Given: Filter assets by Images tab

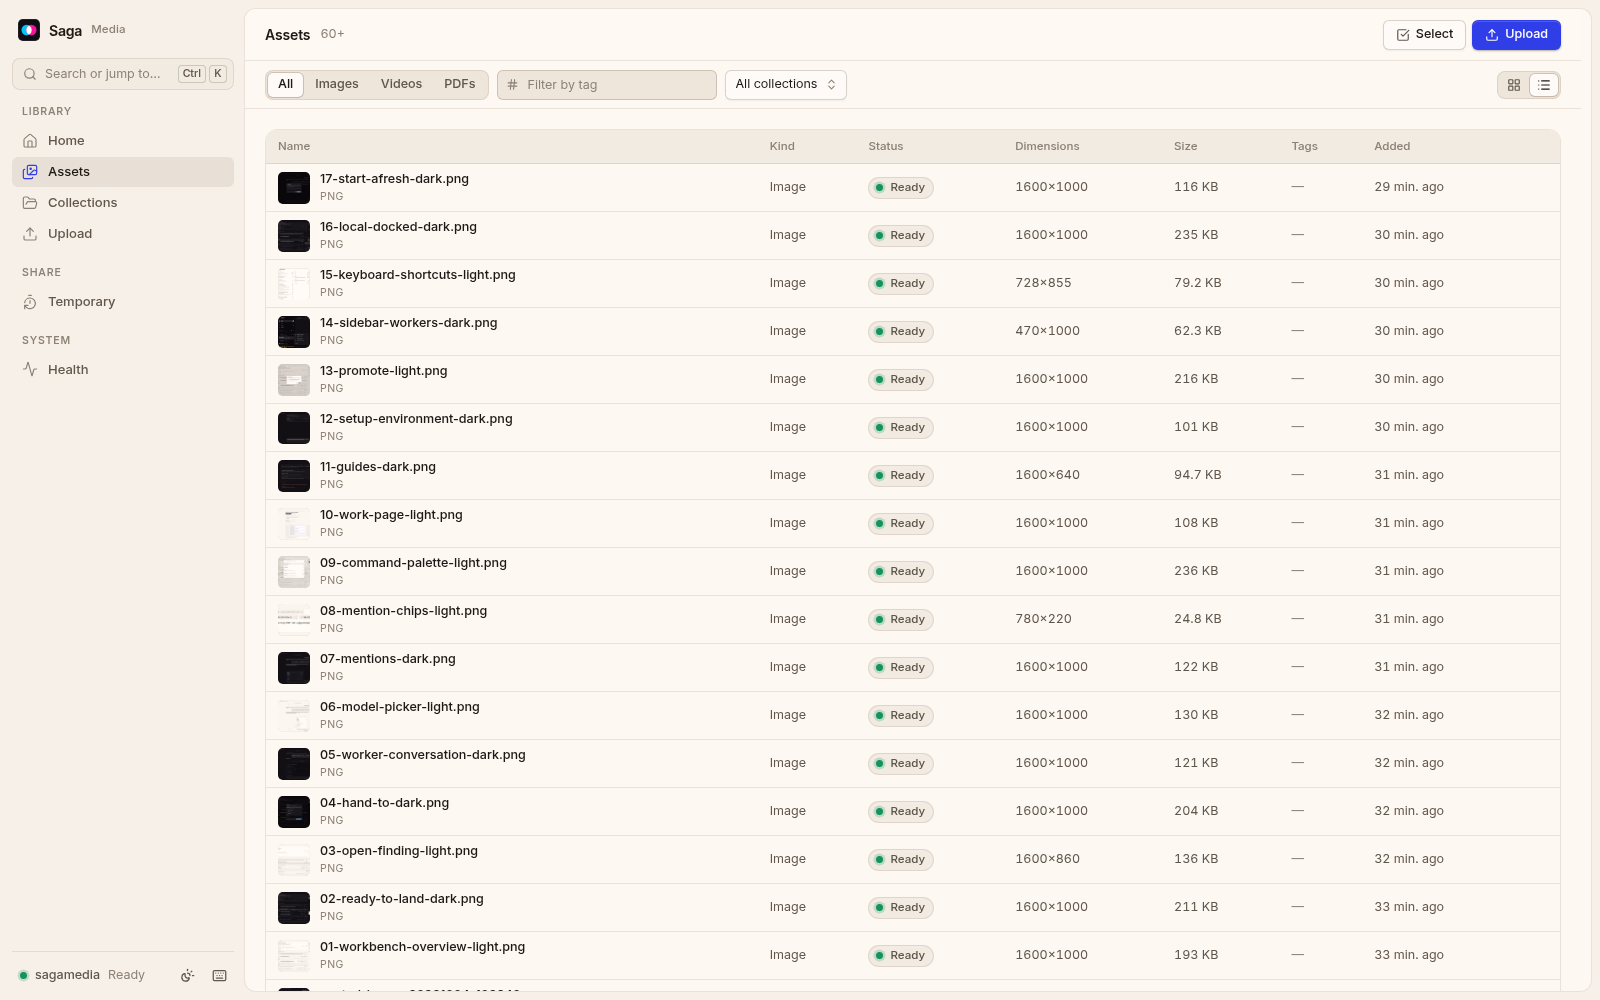Looking at the screenshot, I should point(337,85).
